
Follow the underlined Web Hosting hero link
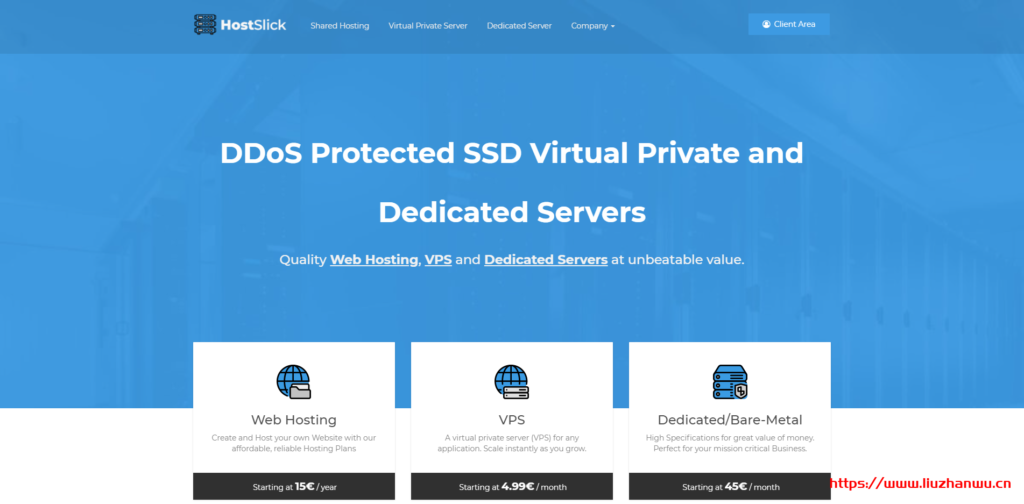(374, 259)
